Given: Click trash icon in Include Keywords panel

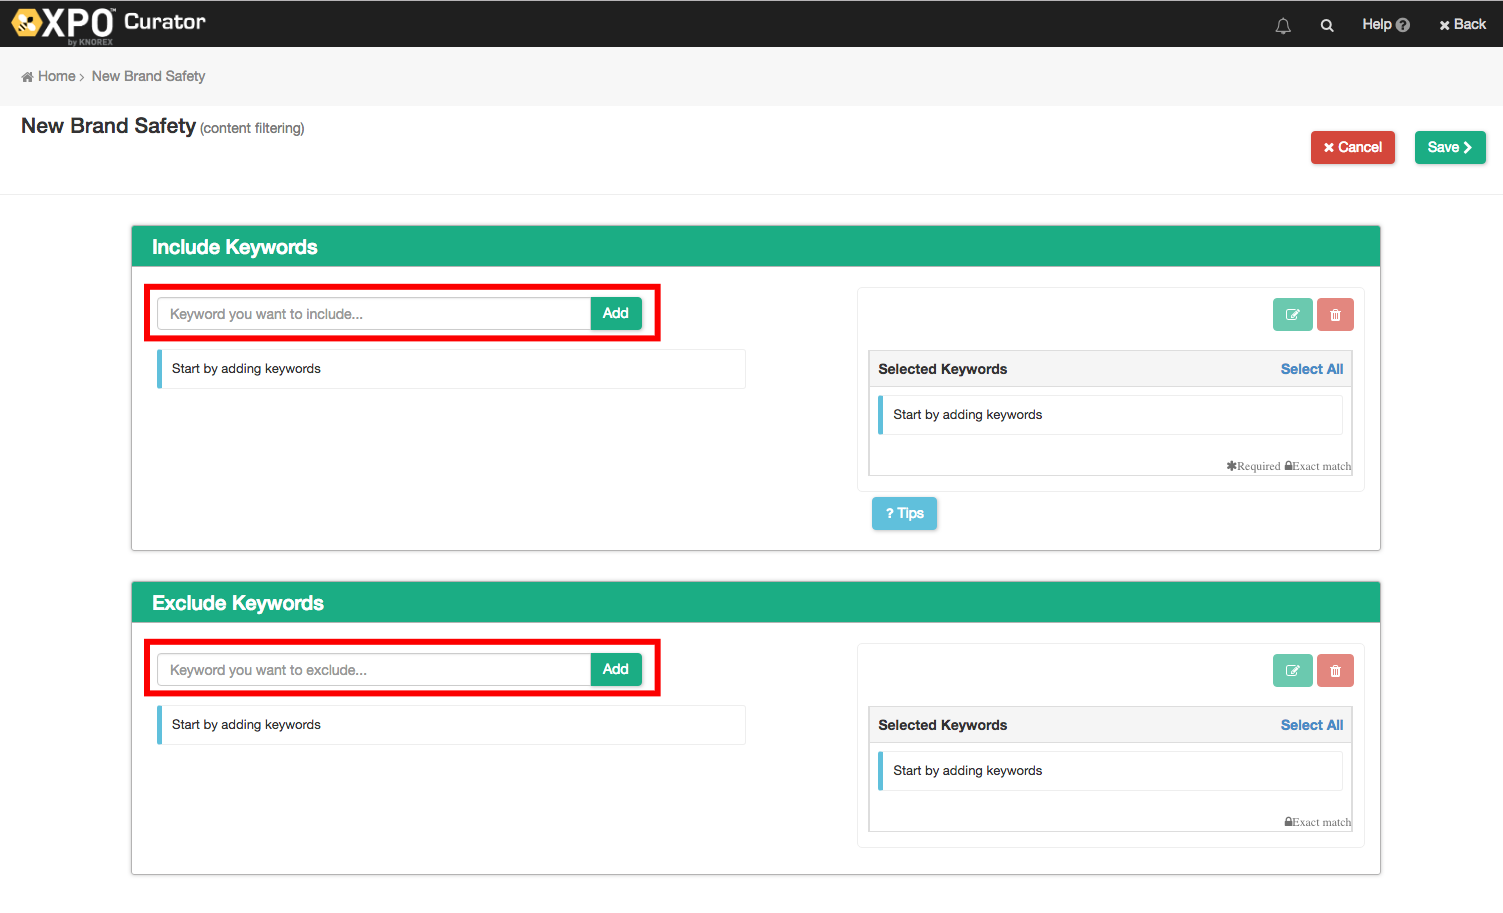Looking at the screenshot, I should click(x=1335, y=315).
